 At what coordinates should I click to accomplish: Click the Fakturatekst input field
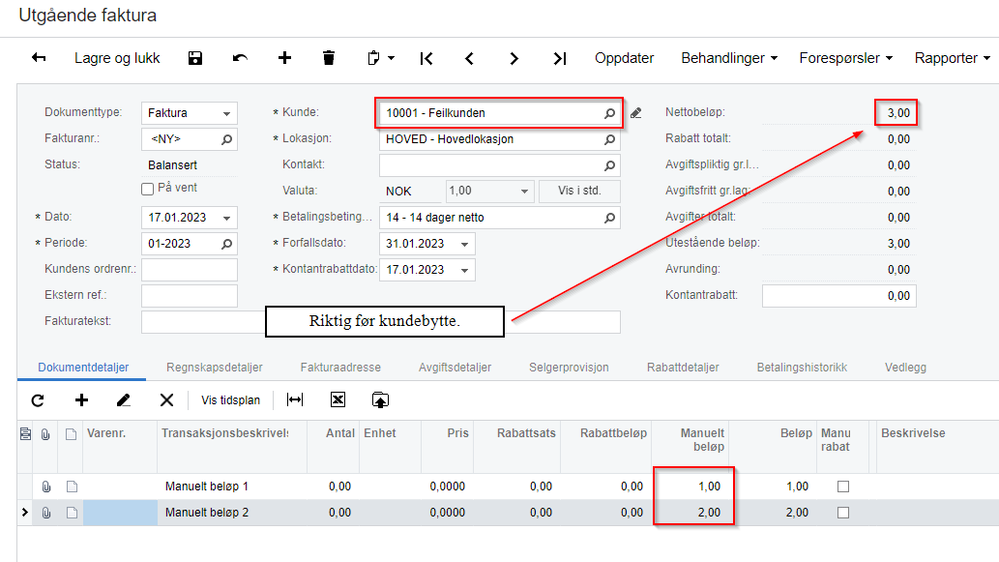pos(380,322)
